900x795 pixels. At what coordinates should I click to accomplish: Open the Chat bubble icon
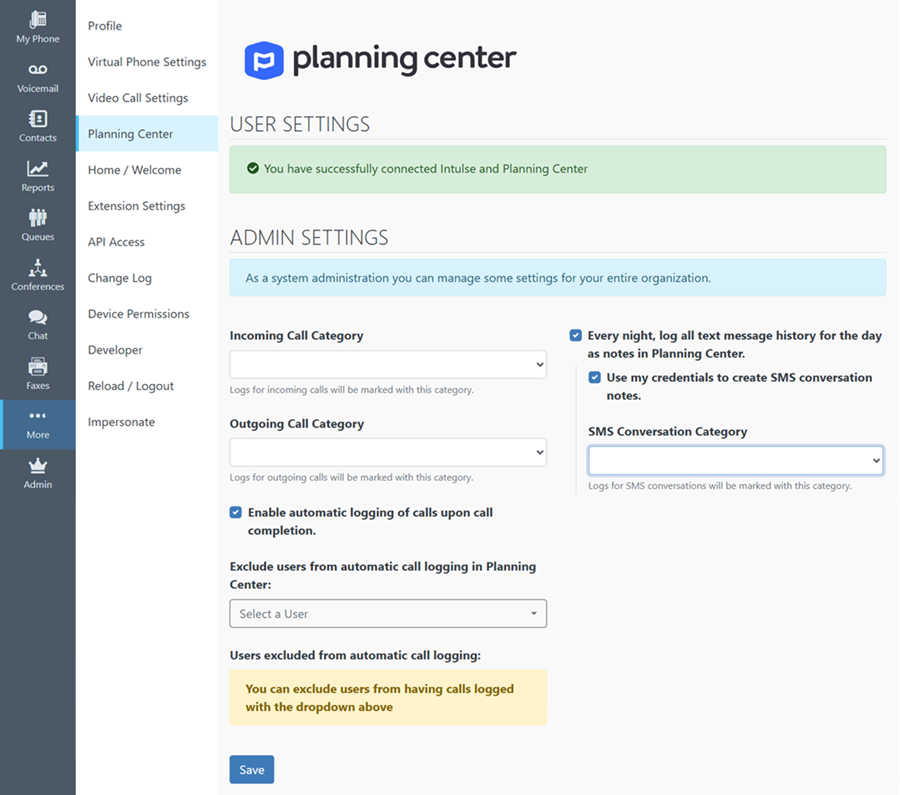(37, 317)
